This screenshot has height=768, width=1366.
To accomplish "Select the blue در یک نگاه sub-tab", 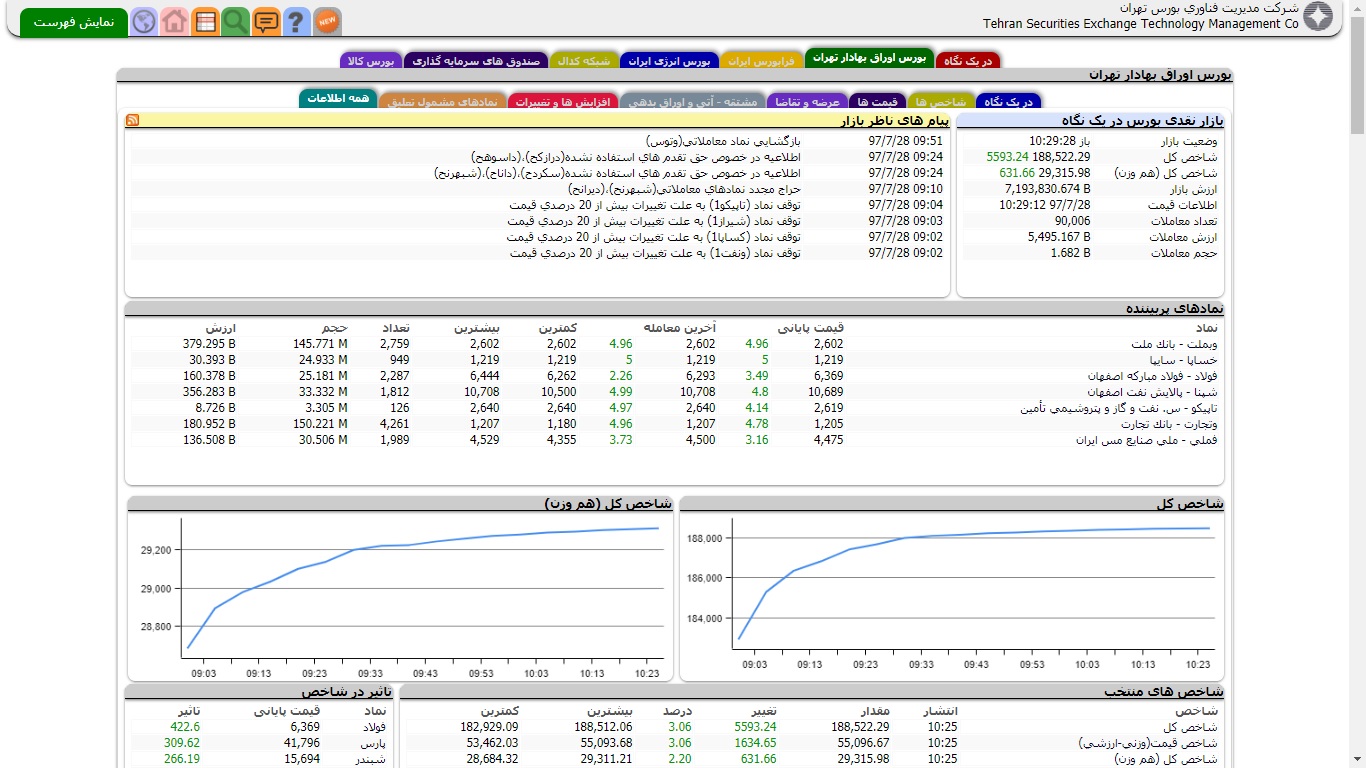I will 1008,101.
